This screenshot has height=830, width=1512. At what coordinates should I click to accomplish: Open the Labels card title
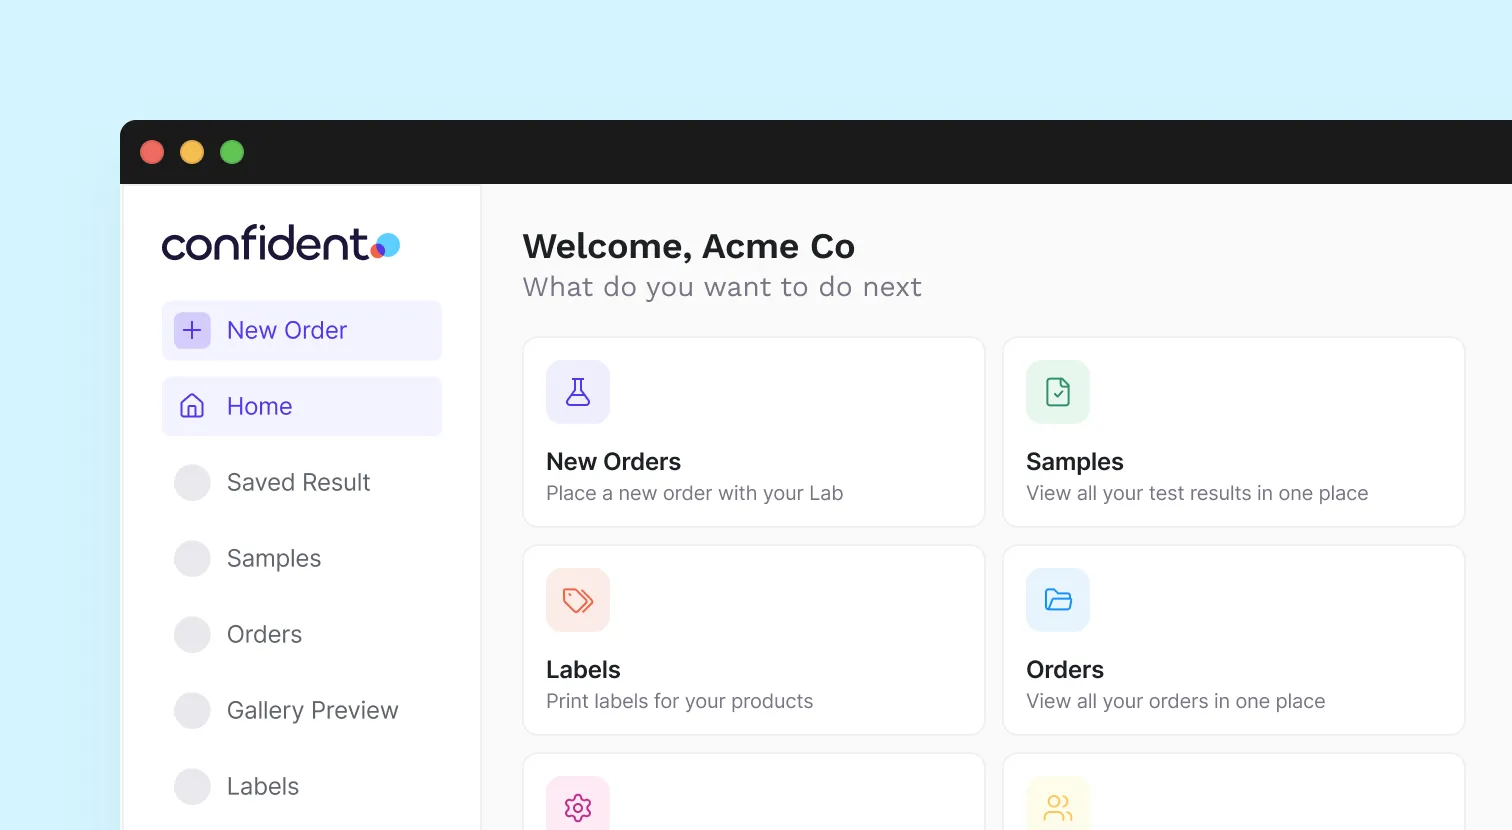[583, 669]
